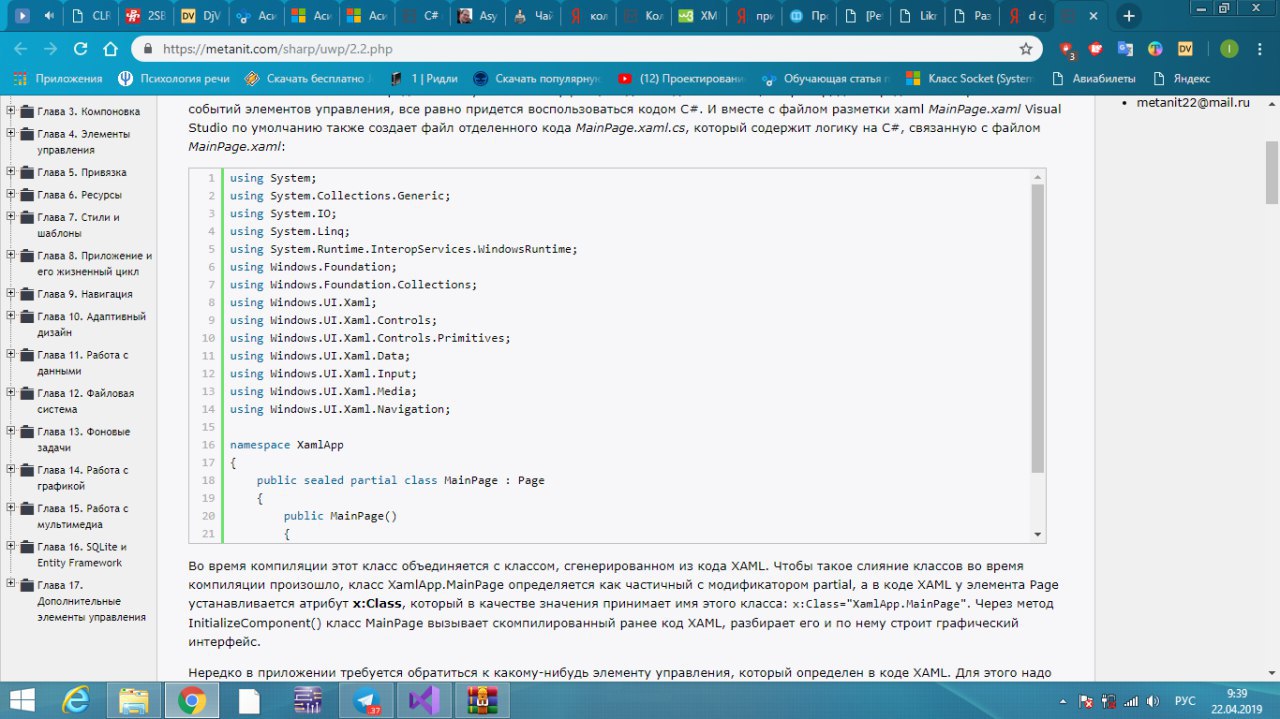Open the DV extension icon in toolbar
The image size is (1280, 719).
click(x=1185, y=49)
